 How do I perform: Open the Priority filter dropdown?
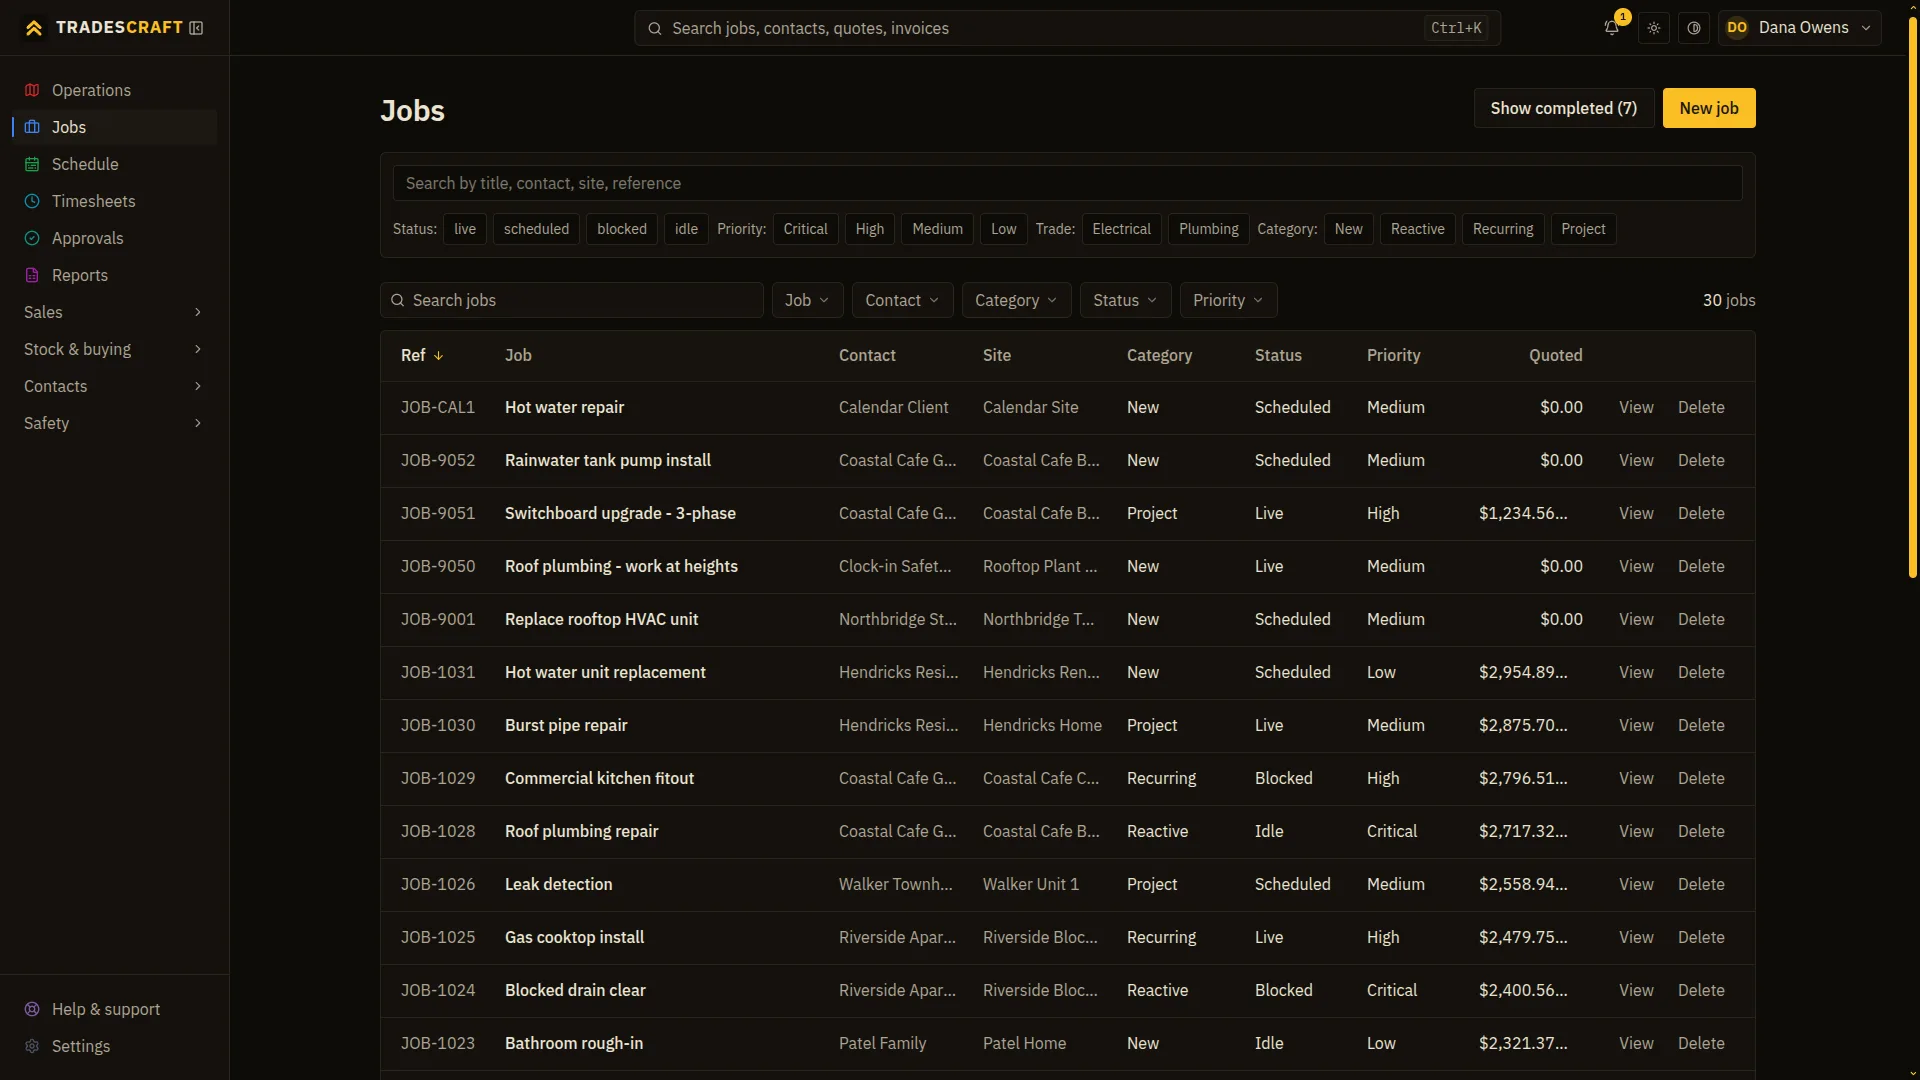pyautogui.click(x=1228, y=300)
